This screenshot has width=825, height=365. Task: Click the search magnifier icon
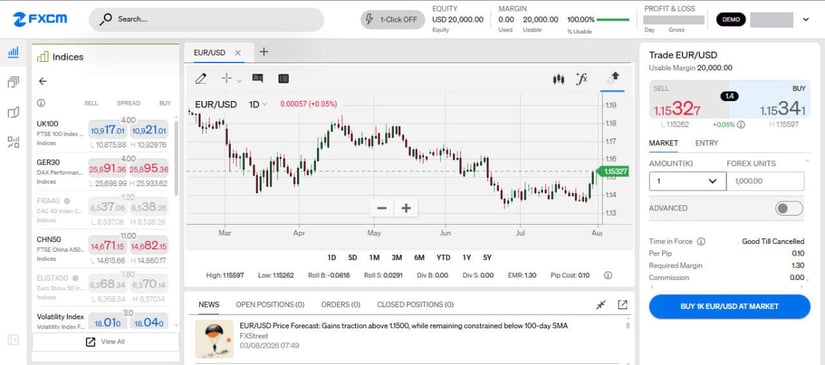click(x=106, y=19)
